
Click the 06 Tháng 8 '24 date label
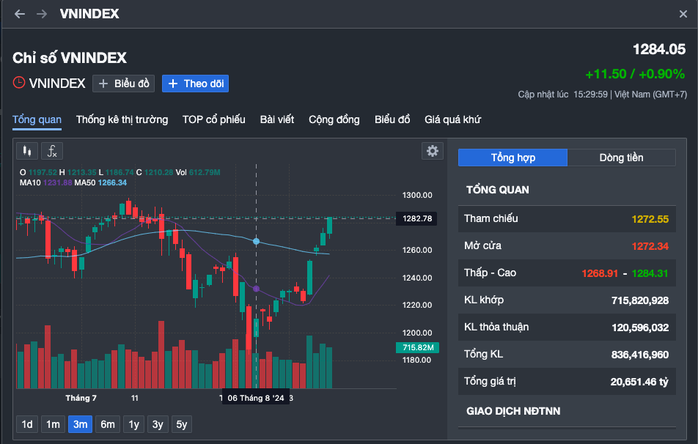[256, 398]
